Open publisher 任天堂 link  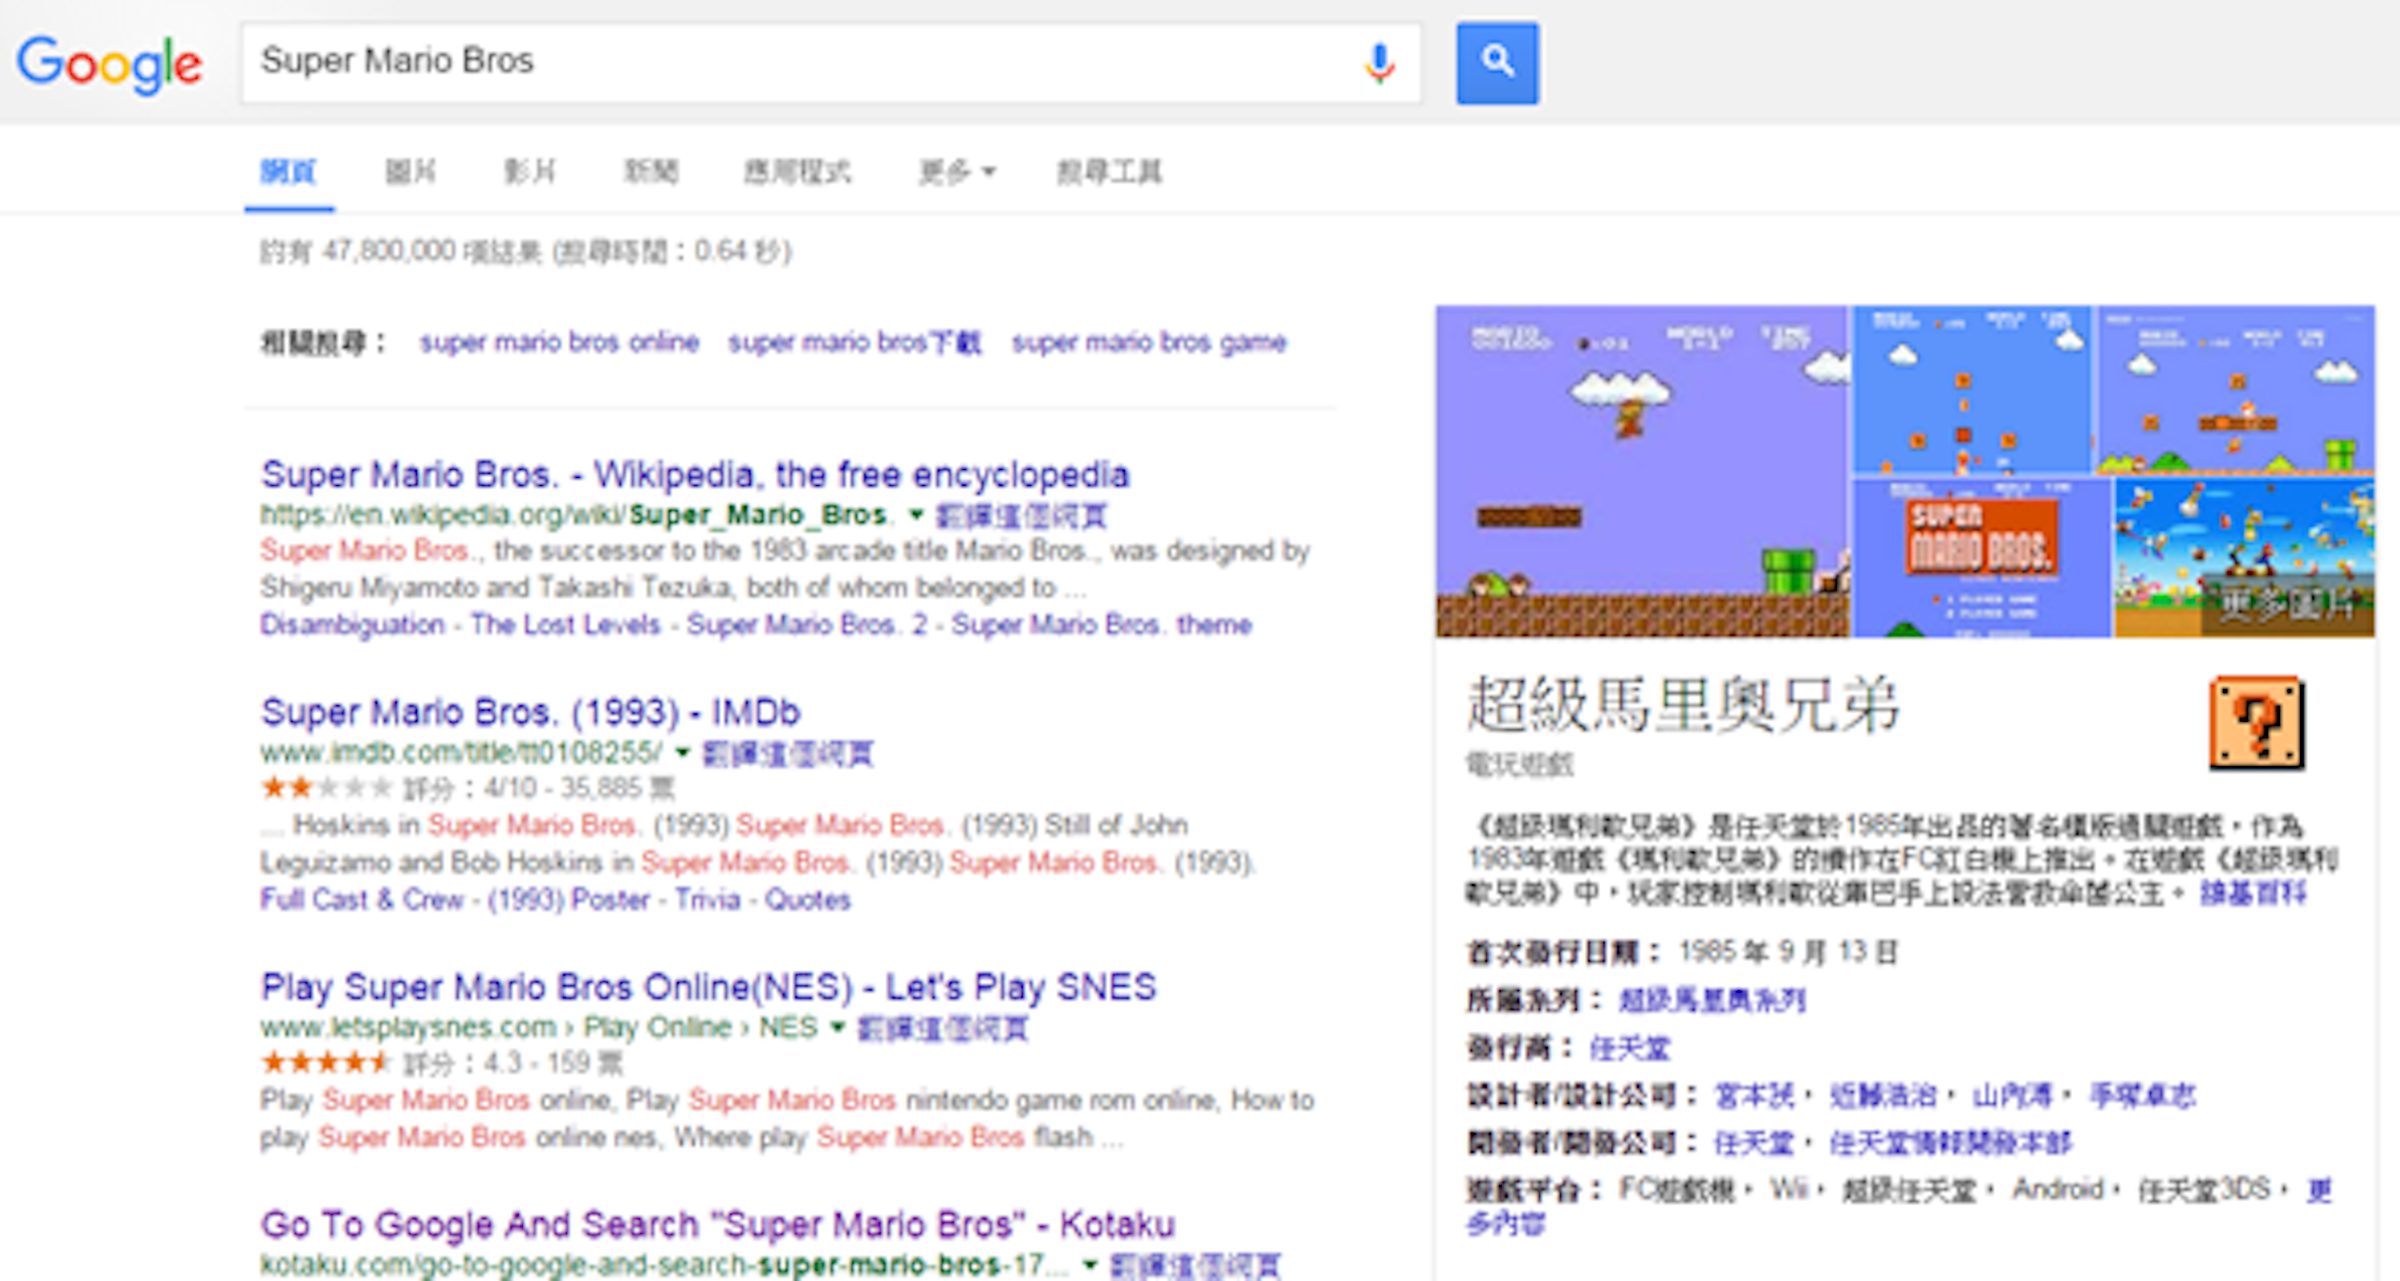[x=1630, y=1048]
